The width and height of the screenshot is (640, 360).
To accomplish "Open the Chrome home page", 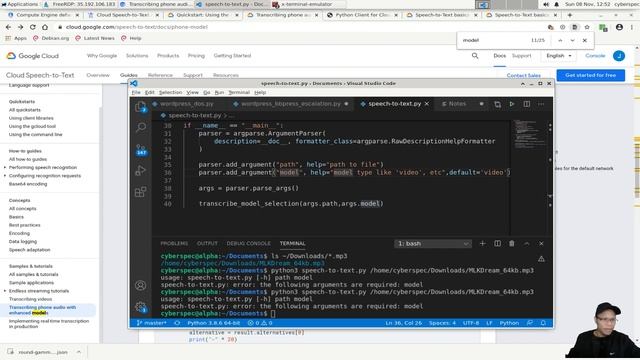I will click(x=45, y=27).
